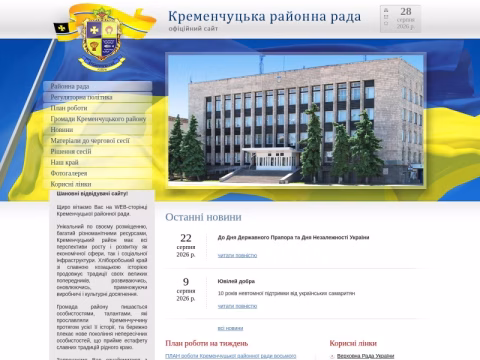
Task: Open the Фотогалерея section
Action: pos(98,173)
